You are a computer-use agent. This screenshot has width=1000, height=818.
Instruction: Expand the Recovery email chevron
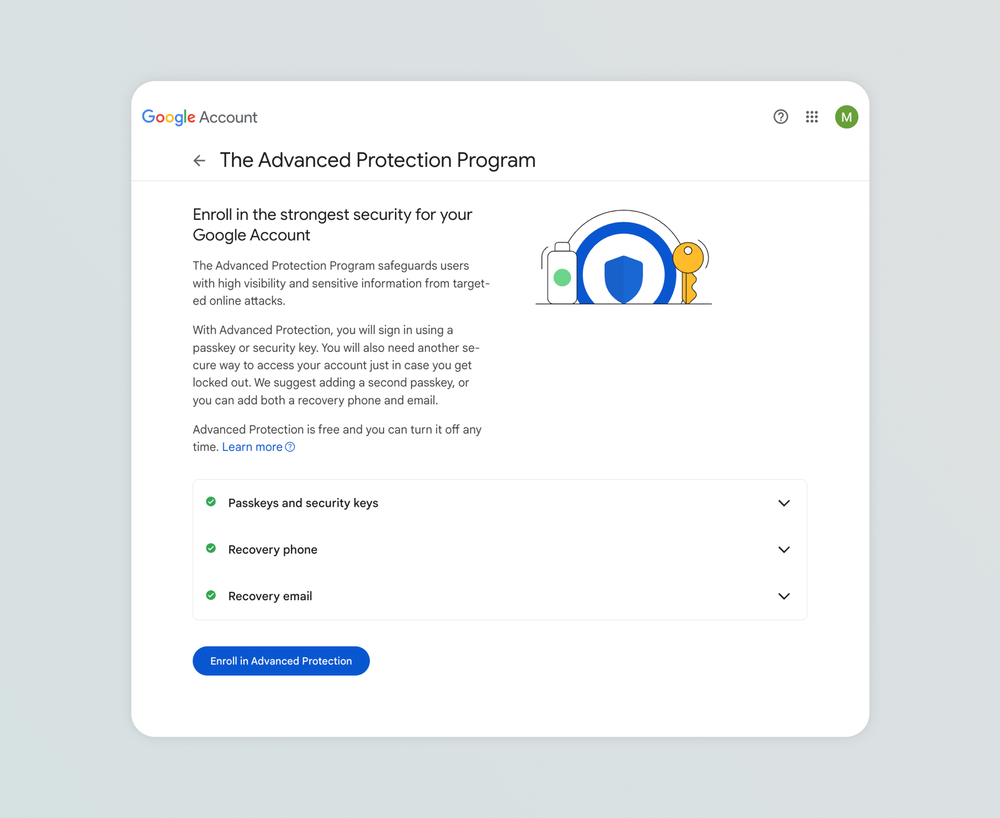[x=784, y=596]
